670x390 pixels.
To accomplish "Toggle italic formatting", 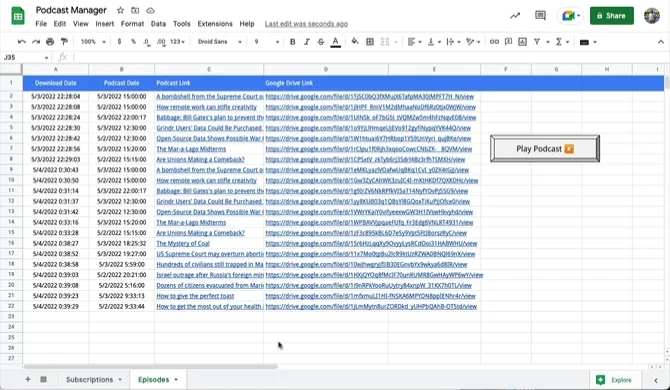I will pyautogui.click(x=307, y=42).
